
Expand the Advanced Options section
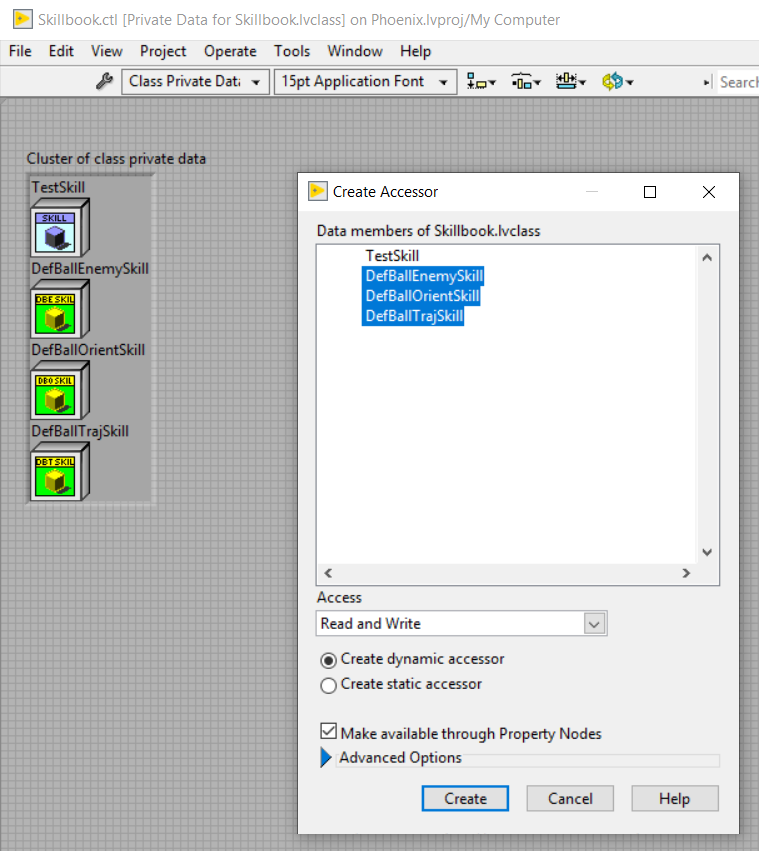coord(326,757)
